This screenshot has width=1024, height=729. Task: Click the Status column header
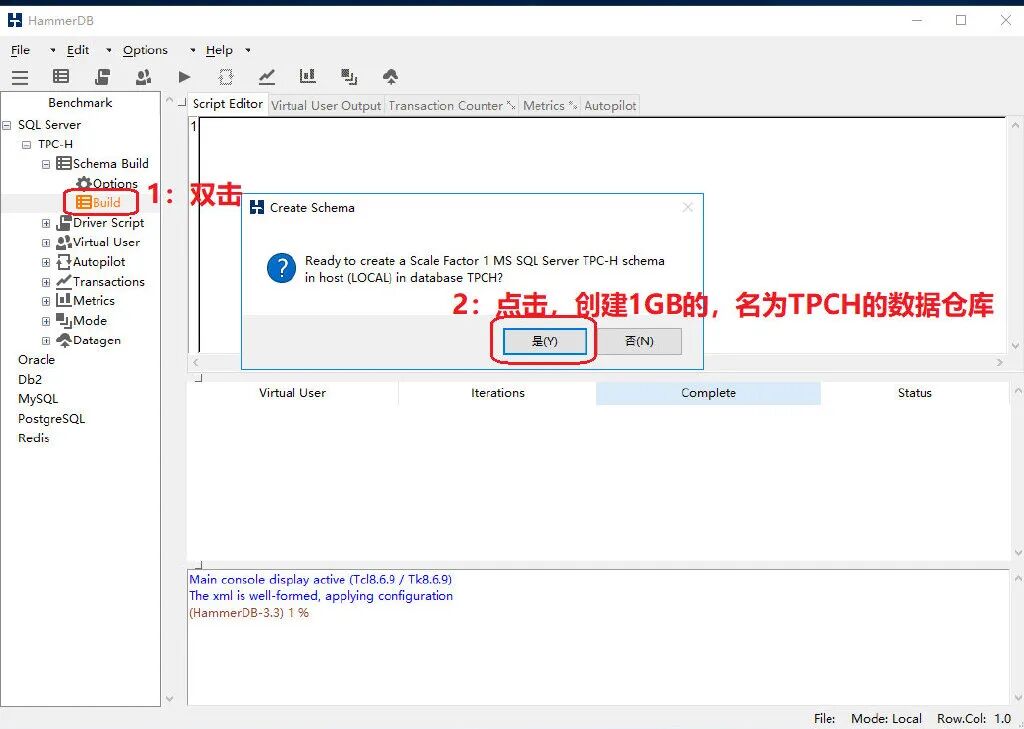(914, 393)
